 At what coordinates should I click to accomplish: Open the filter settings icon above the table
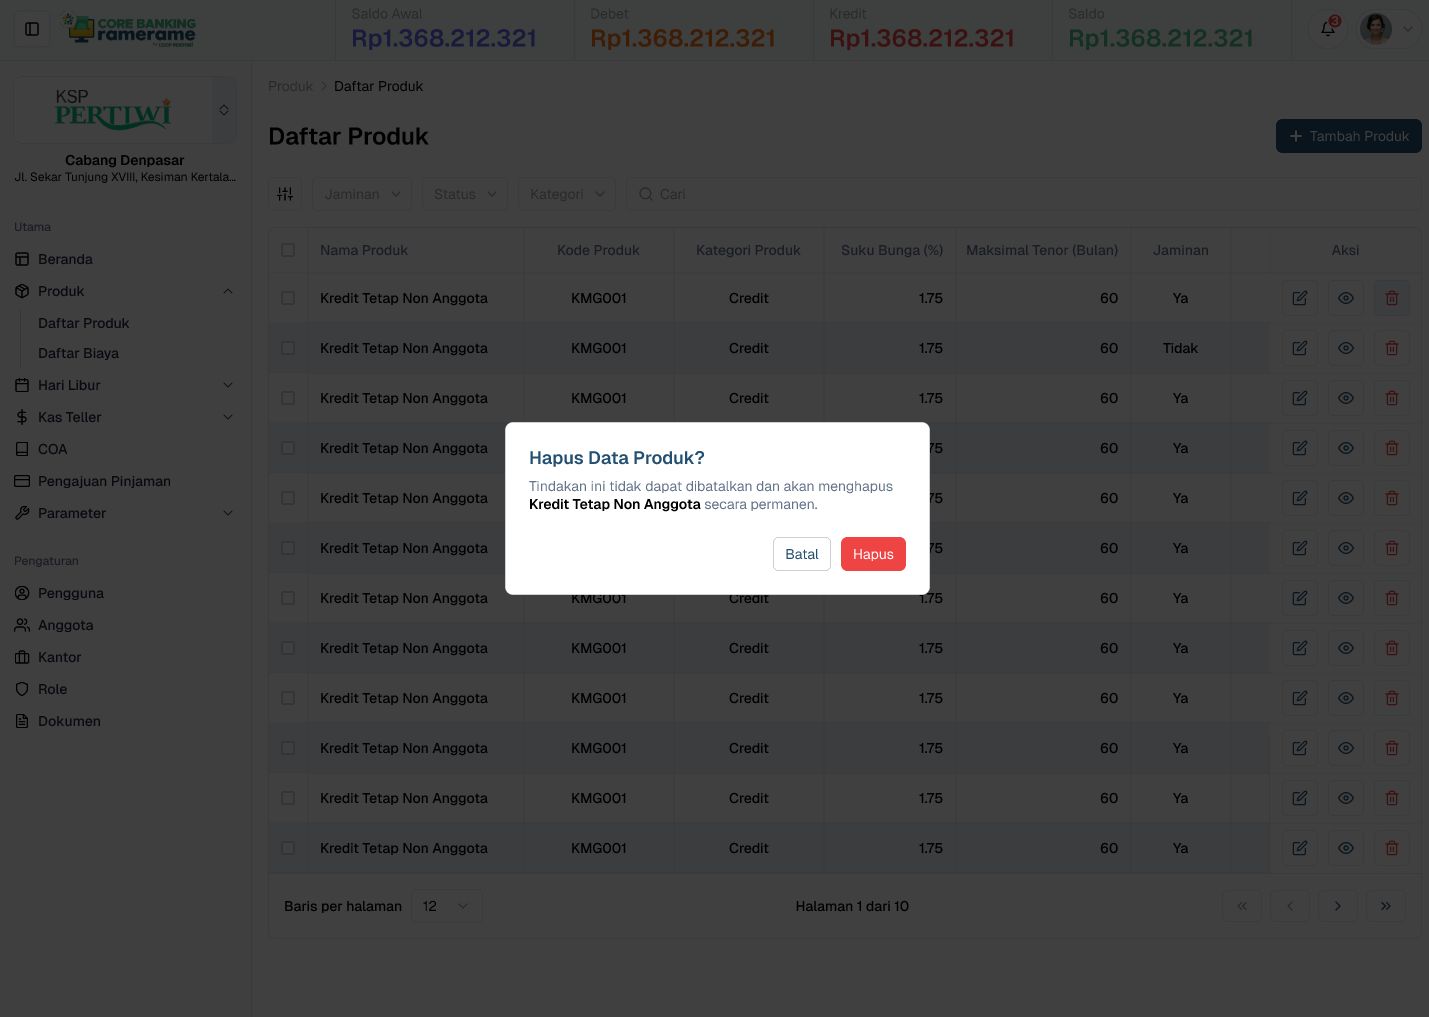coord(285,193)
